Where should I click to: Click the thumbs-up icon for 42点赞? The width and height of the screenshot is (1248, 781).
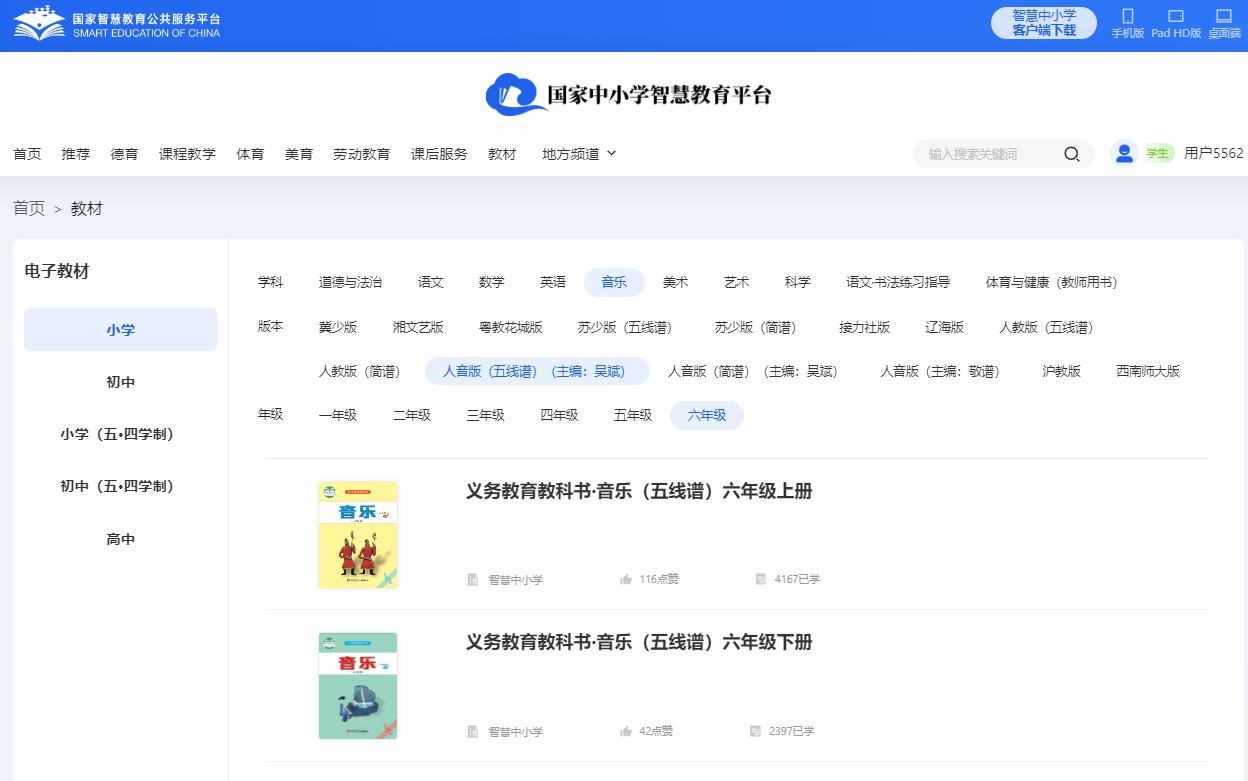point(626,731)
